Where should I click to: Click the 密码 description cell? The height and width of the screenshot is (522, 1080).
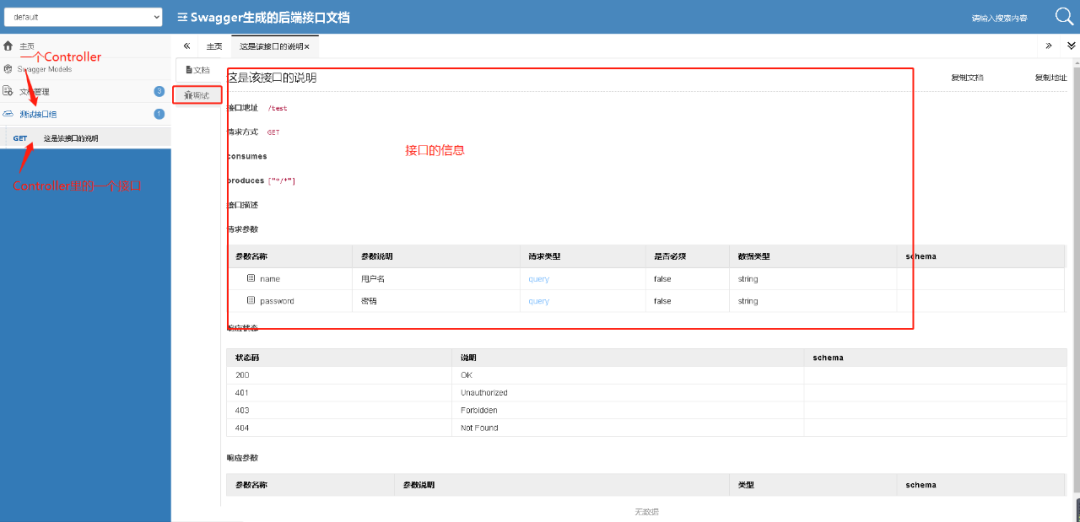436,301
